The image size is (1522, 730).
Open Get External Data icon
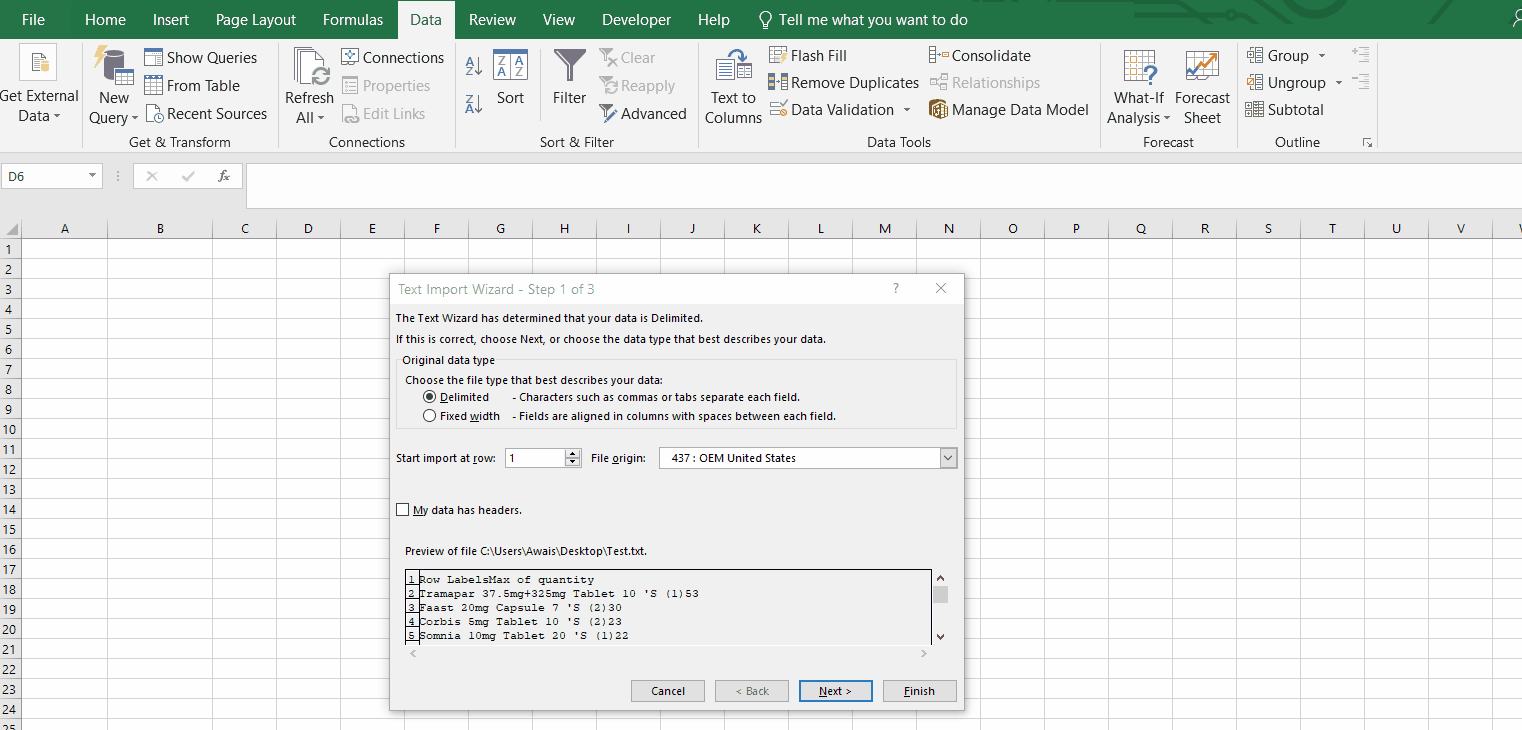click(38, 62)
